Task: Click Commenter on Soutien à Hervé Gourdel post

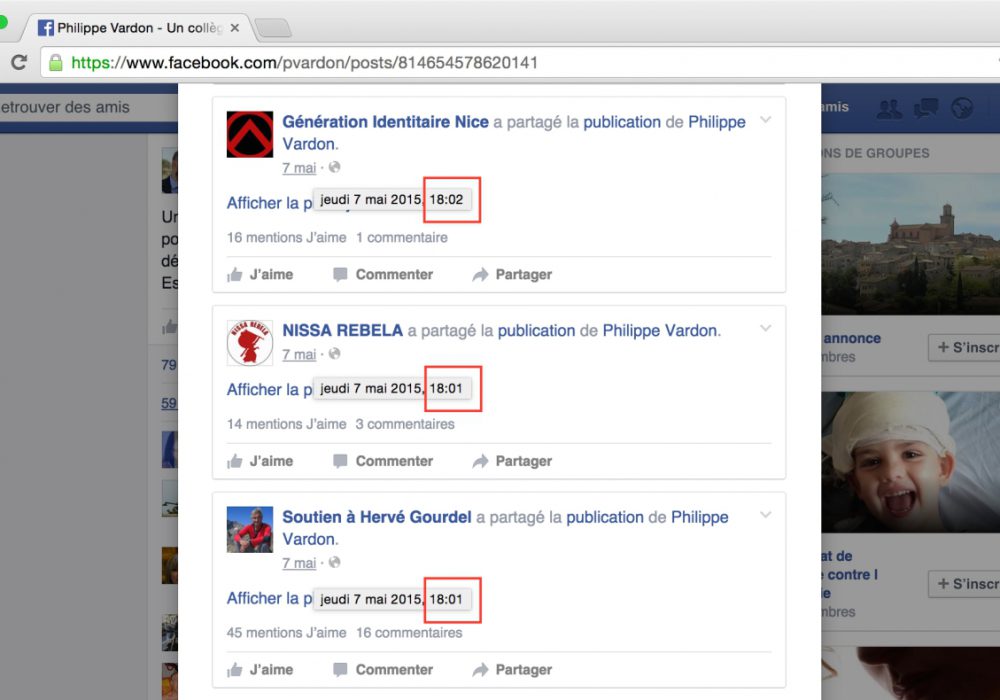Action: coord(383,670)
